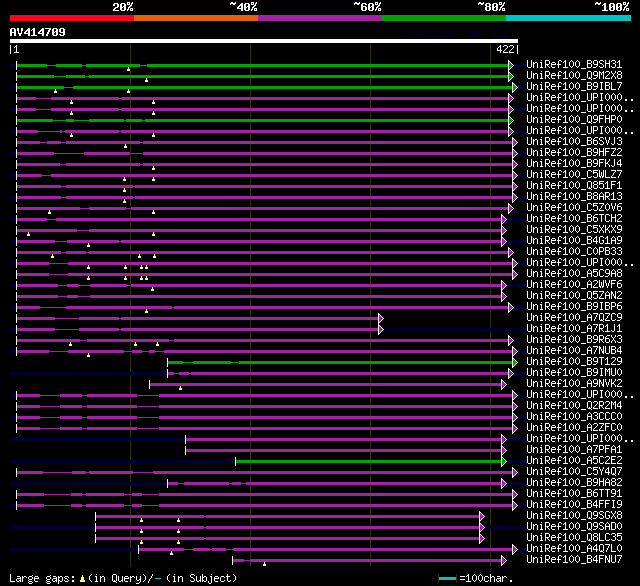Select the UniRef100_C5Z0V6 label
This screenshot has height=586, width=640.
pyautogui.click(x=574, y=207)
